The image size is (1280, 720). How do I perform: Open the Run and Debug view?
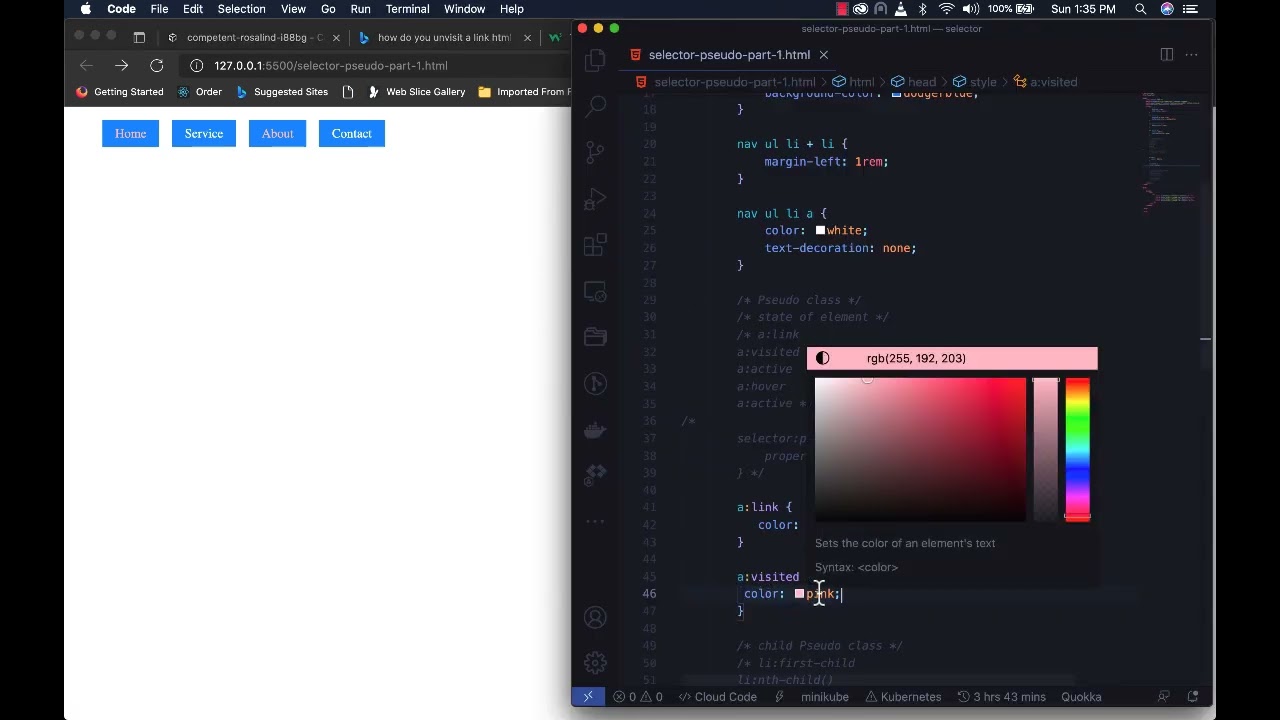click(596, 198)
